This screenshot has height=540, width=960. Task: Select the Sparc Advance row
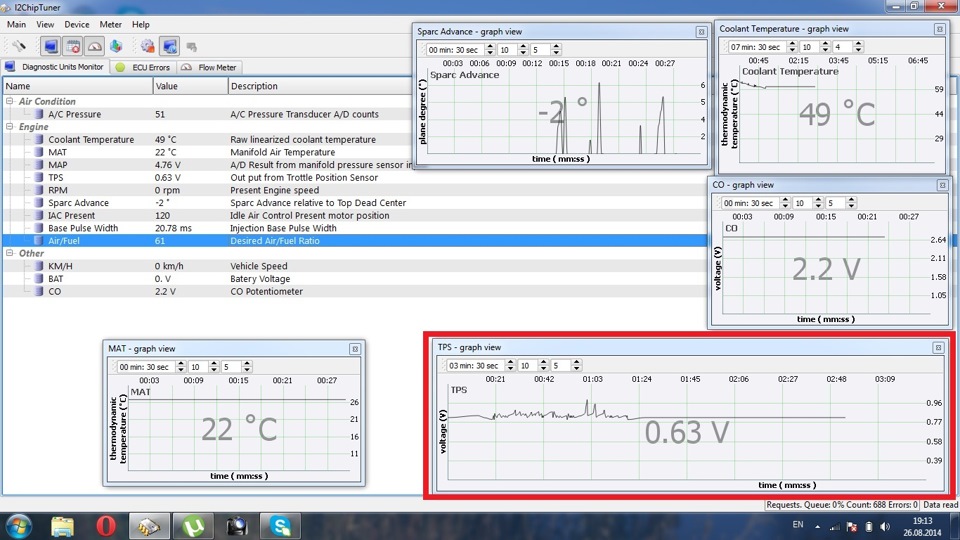(355, 203)
